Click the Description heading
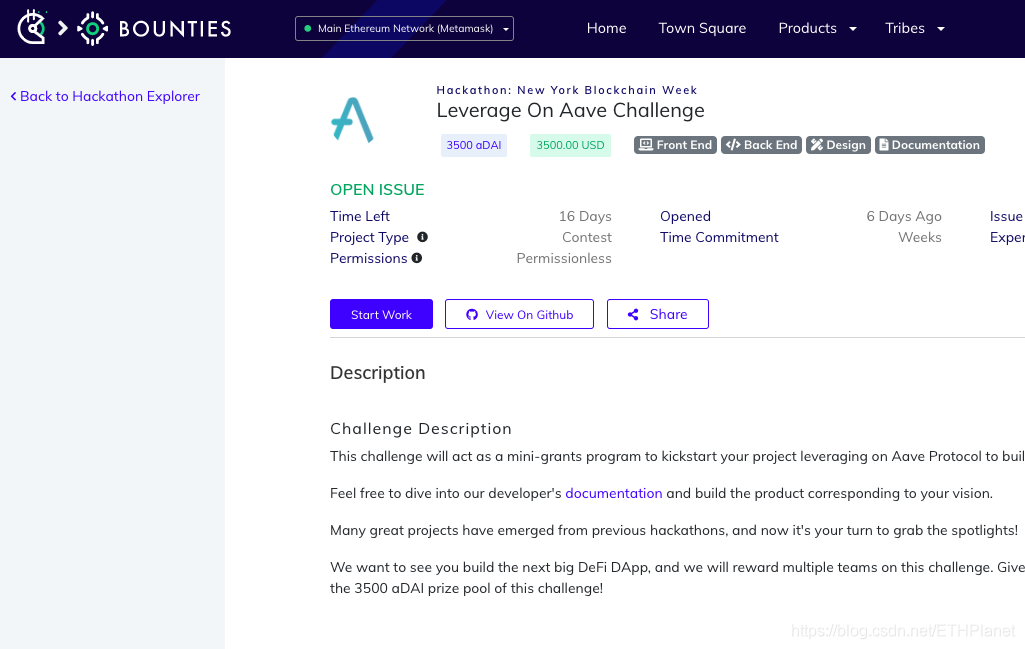 click(378, 373)
